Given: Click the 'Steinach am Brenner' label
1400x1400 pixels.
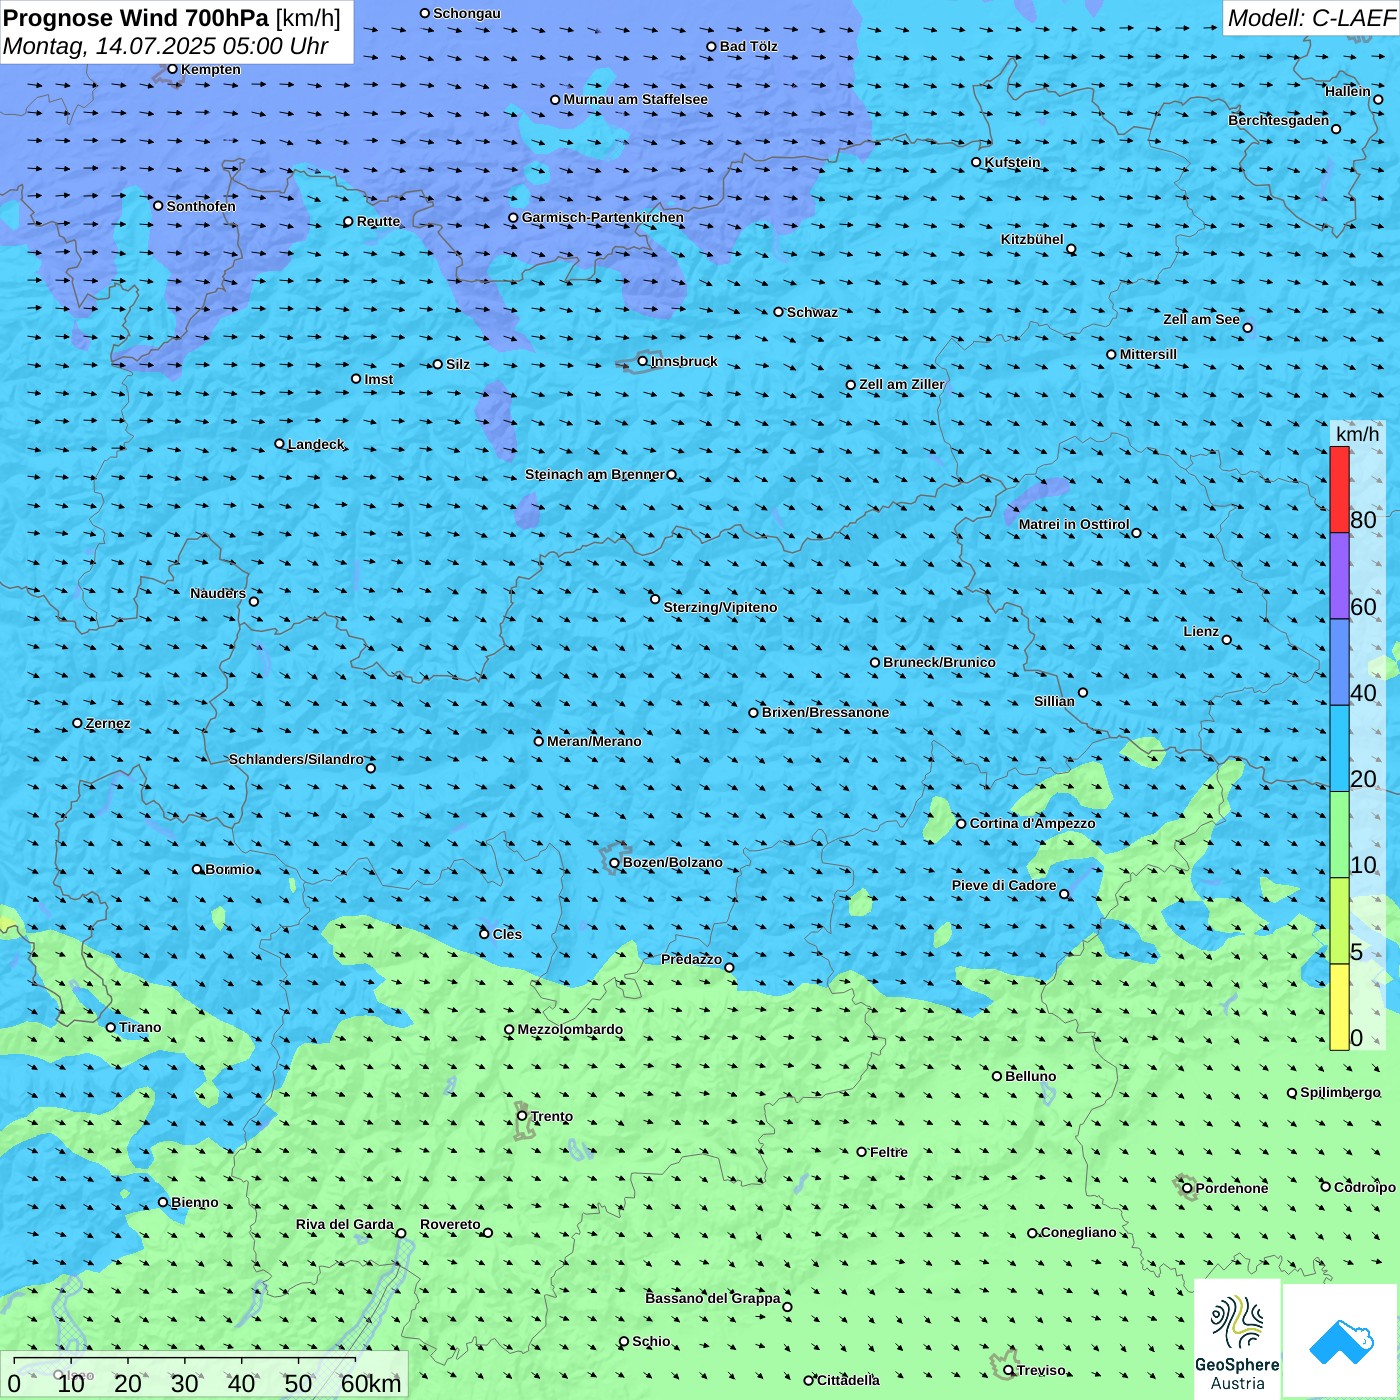Looking at the screenshot, I should pyautogui.click(x=594, y=474).
